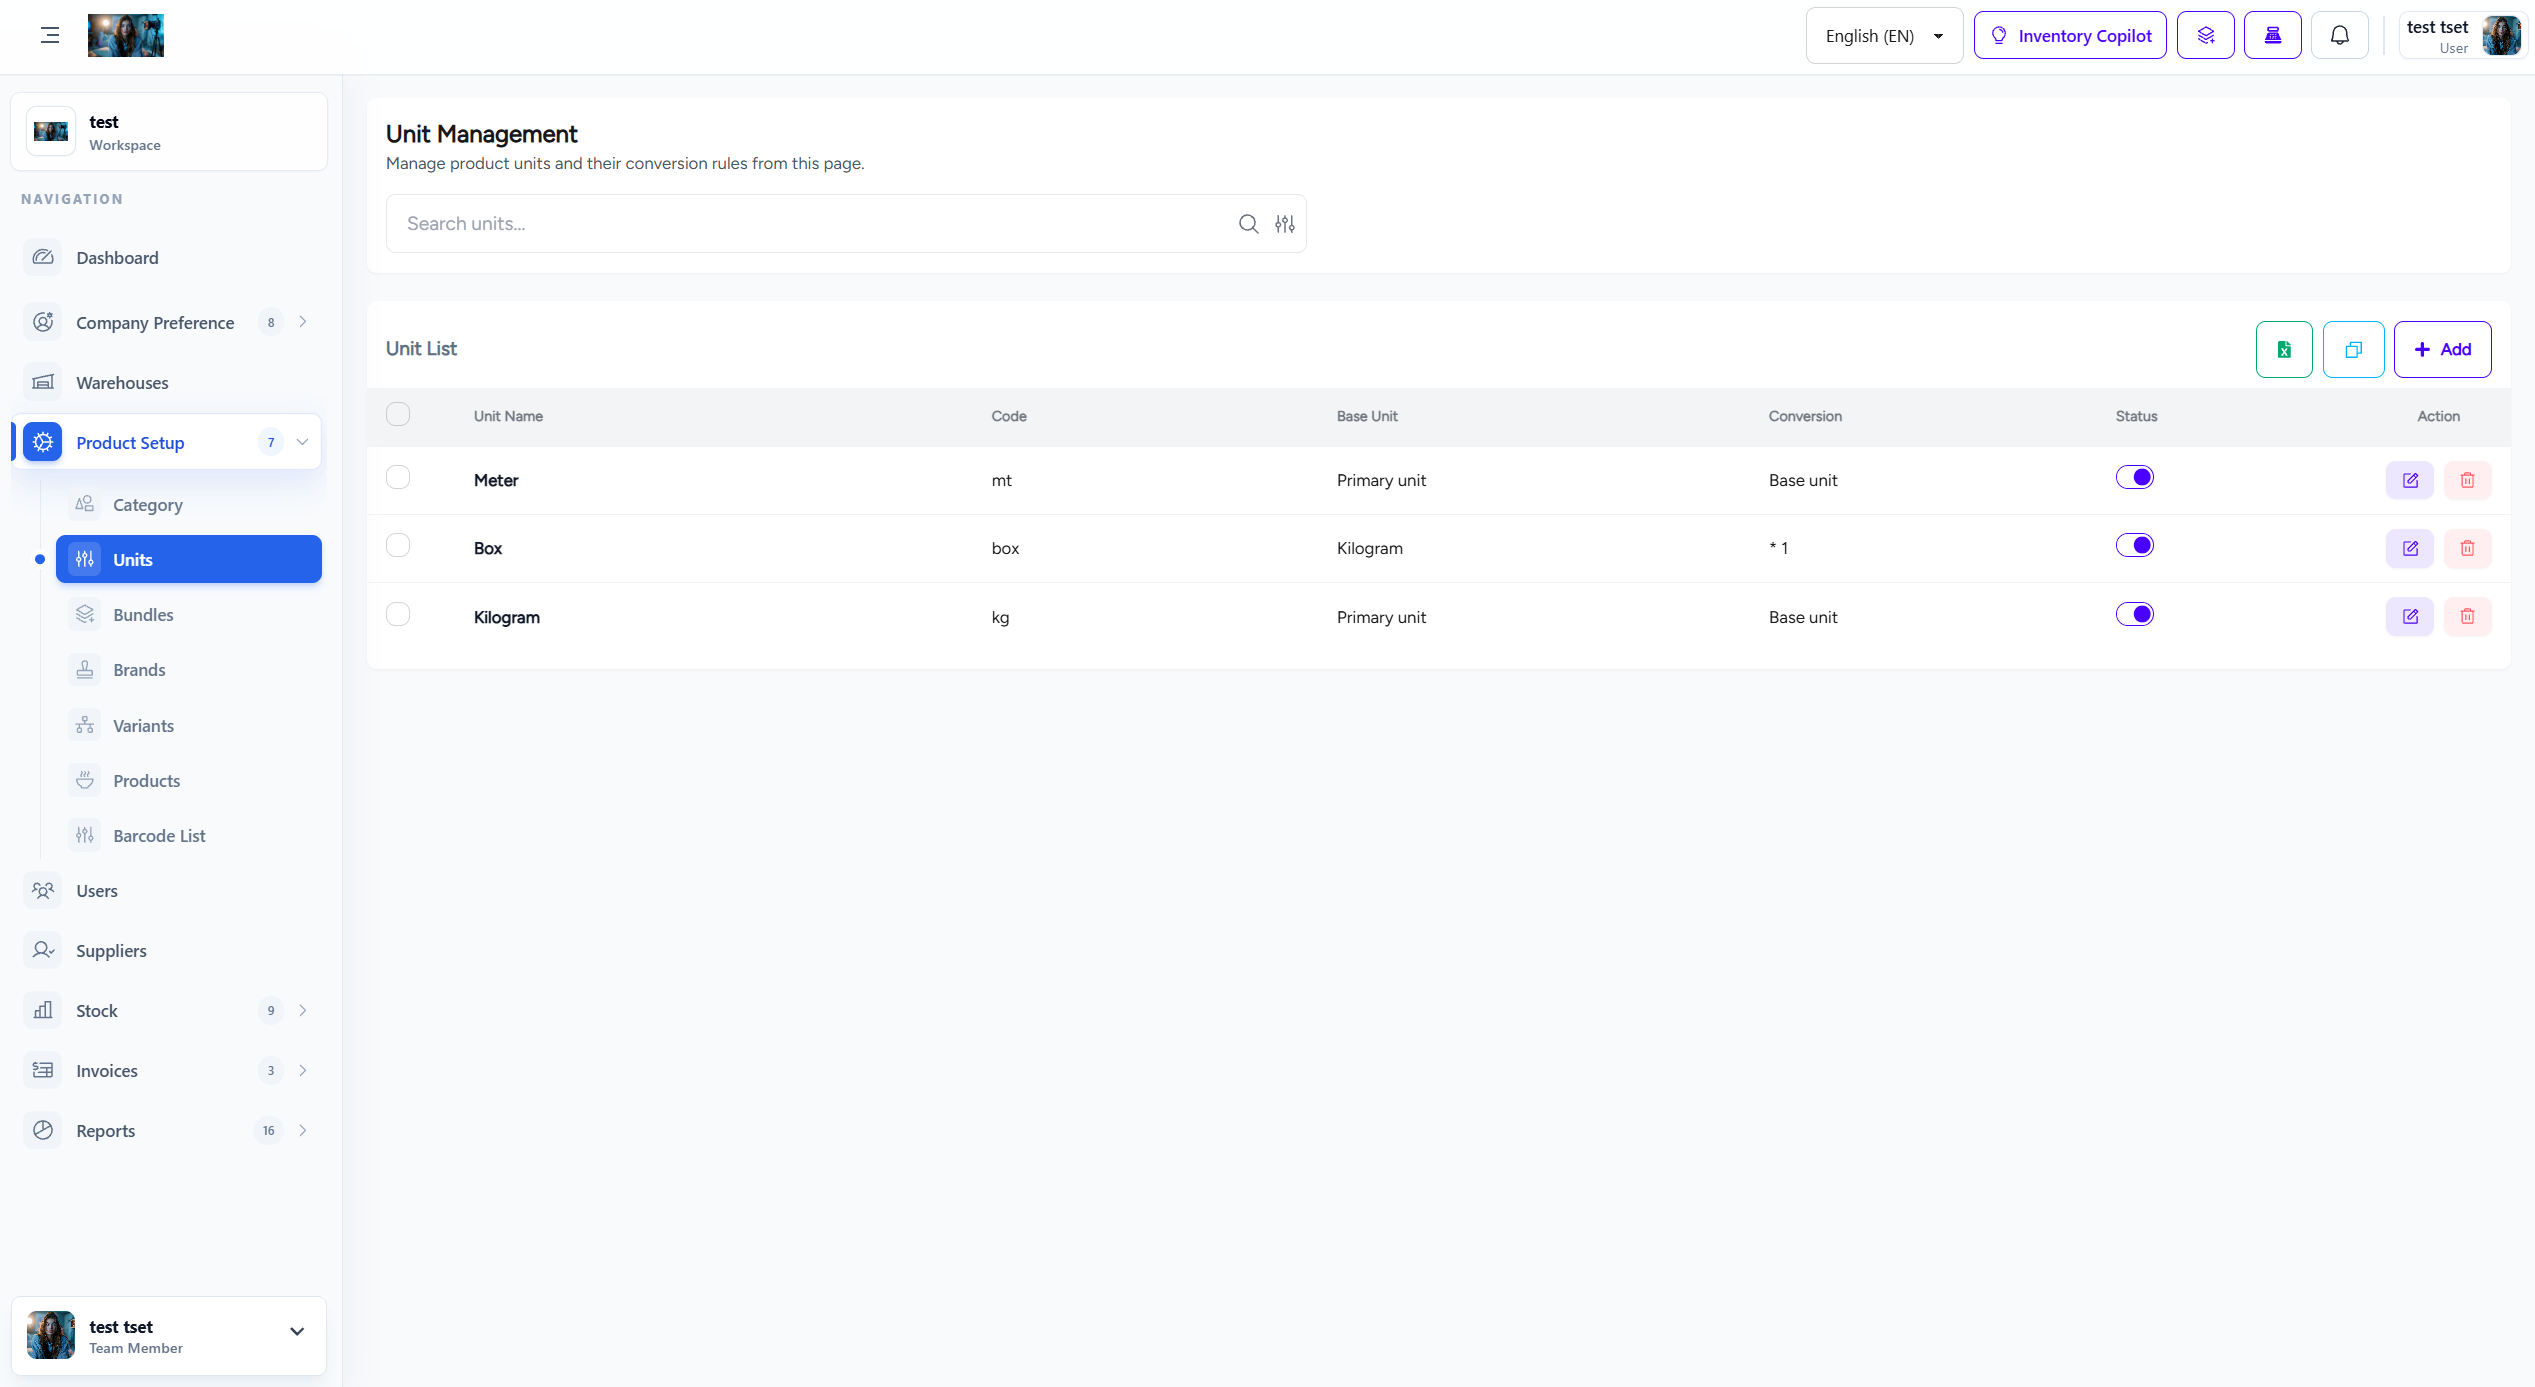This screenshot has height=1387, width=2535.
Task: Click the Product Setup gear icon
Action: click(x=43, y=442)
